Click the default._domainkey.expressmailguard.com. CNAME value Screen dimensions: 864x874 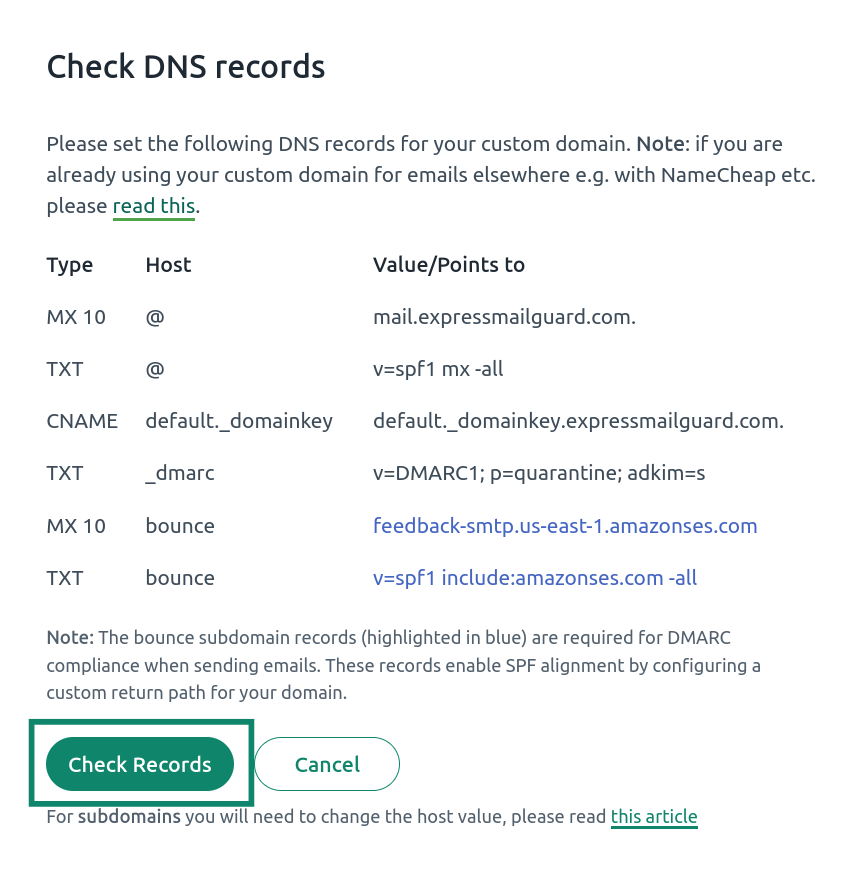click(578, 421)
